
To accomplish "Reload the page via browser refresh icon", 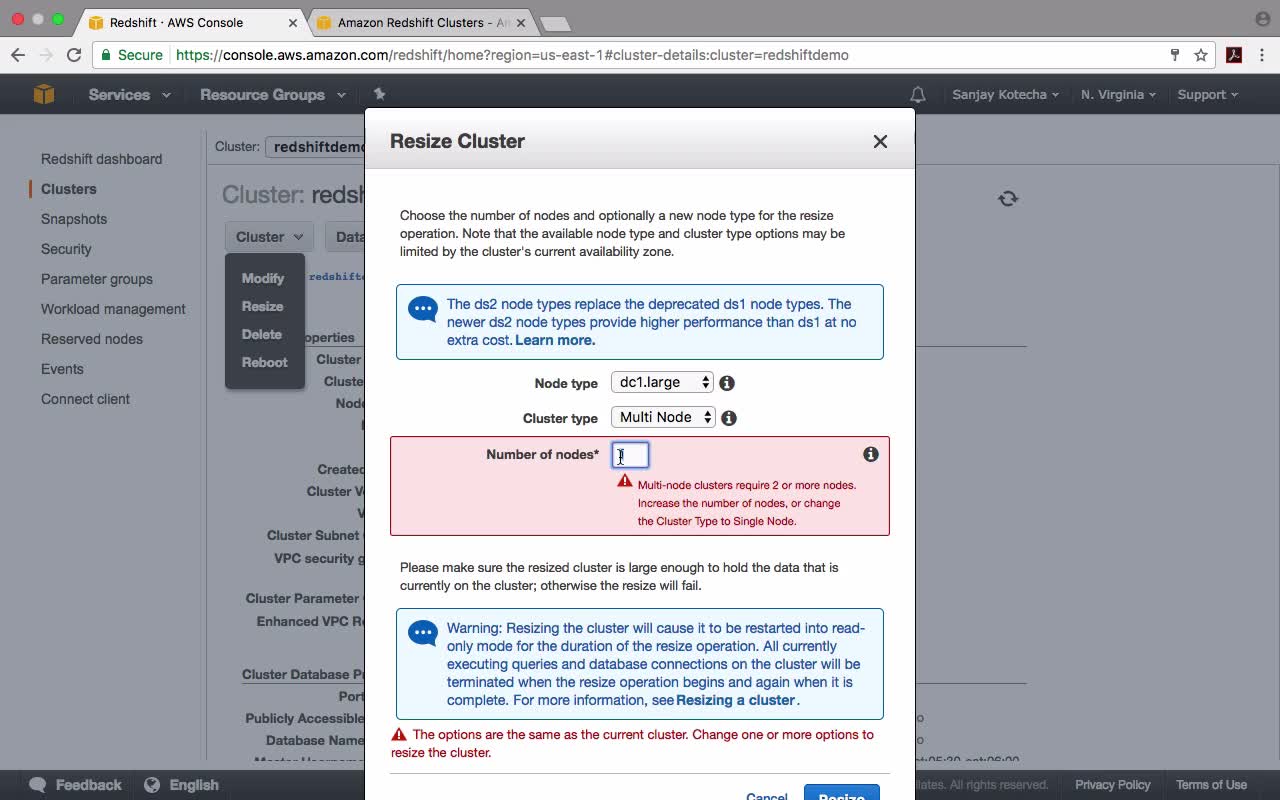I will click(x=74, y=55).
